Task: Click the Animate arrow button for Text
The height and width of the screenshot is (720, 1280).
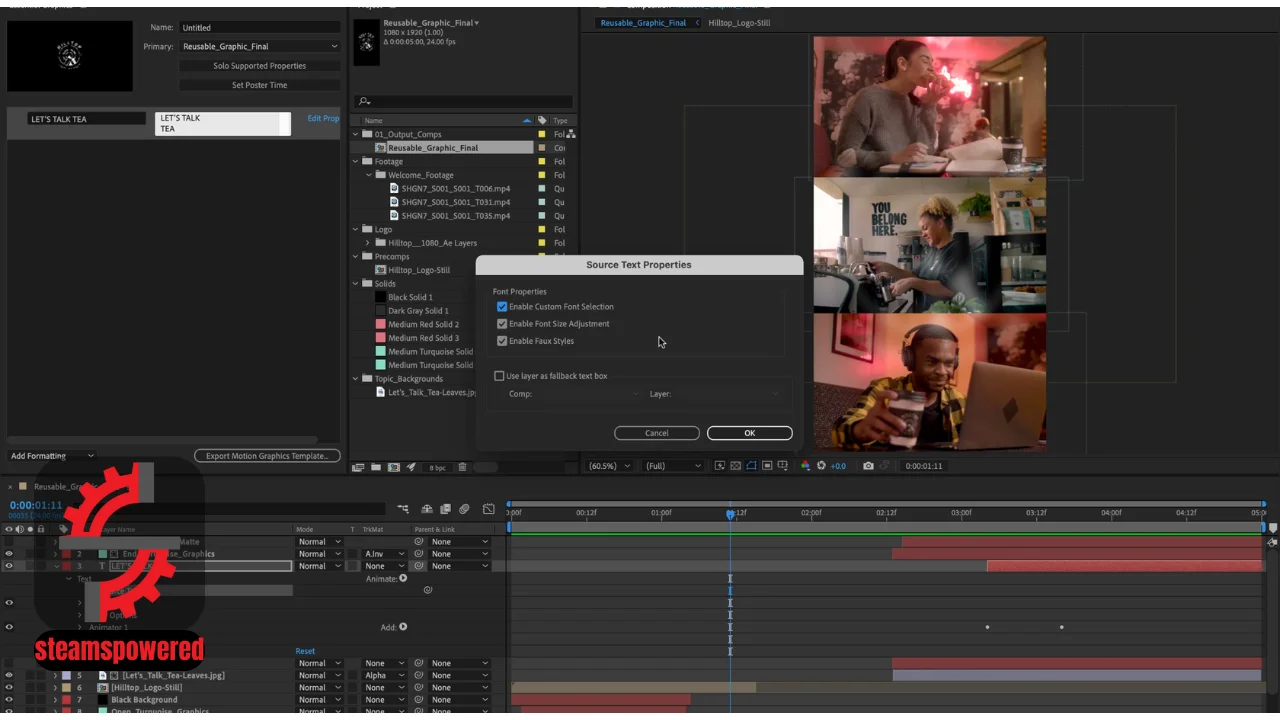Action: (403, 578)
